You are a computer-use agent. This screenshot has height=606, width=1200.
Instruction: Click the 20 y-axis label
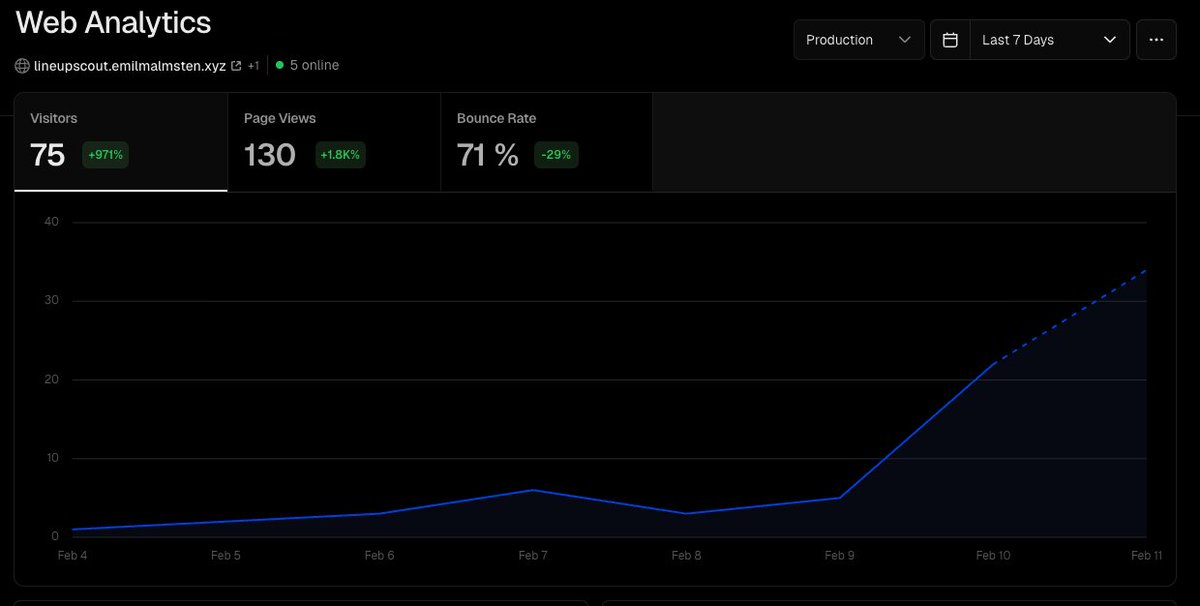click(52, 380)
